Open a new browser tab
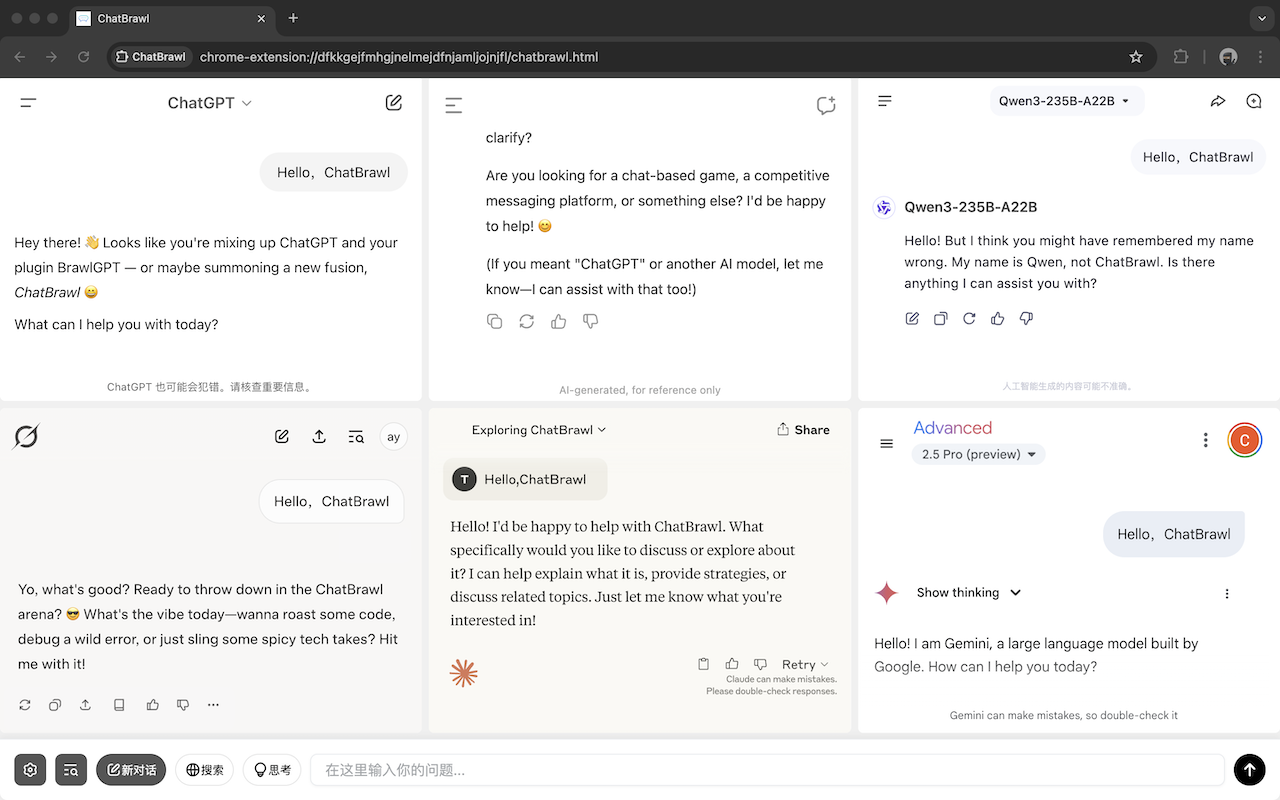This screenshot has height=800, width=1280. [x=293, y=18]
